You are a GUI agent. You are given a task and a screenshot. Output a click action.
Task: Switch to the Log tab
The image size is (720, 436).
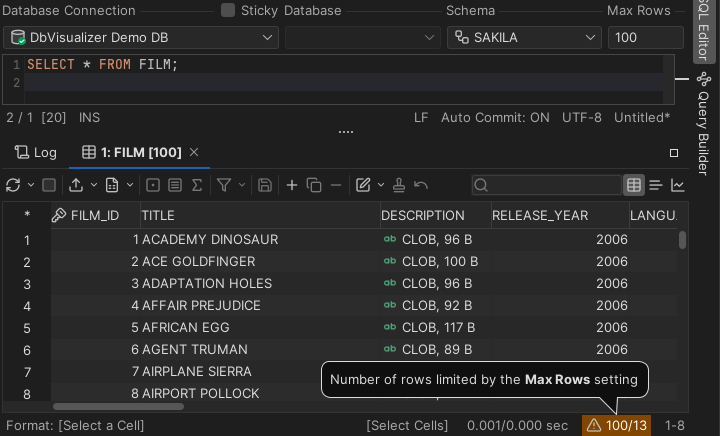[35, 152]
